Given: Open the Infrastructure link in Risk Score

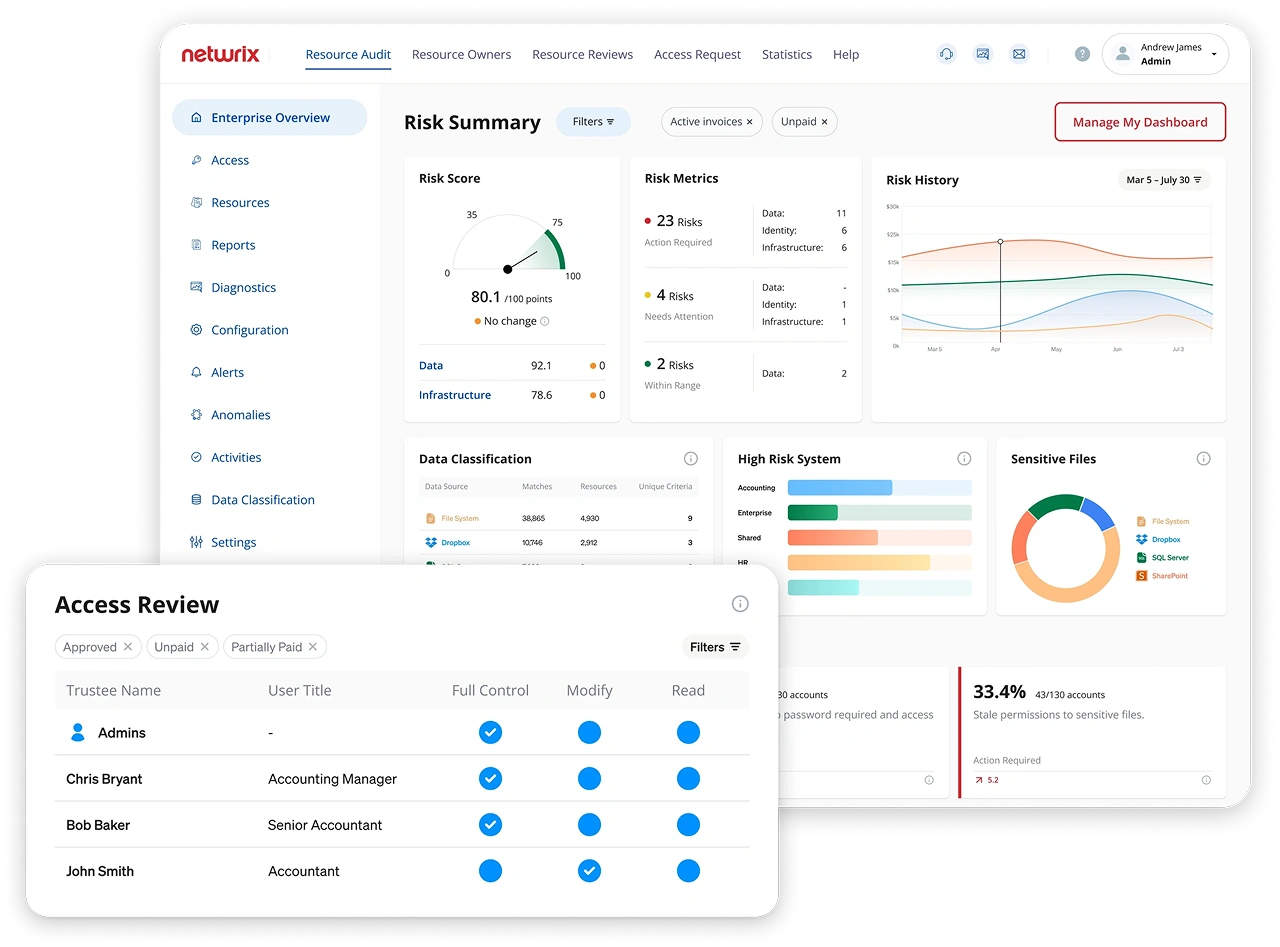Looking at the screenshot, I should click(x=455, y=395).
